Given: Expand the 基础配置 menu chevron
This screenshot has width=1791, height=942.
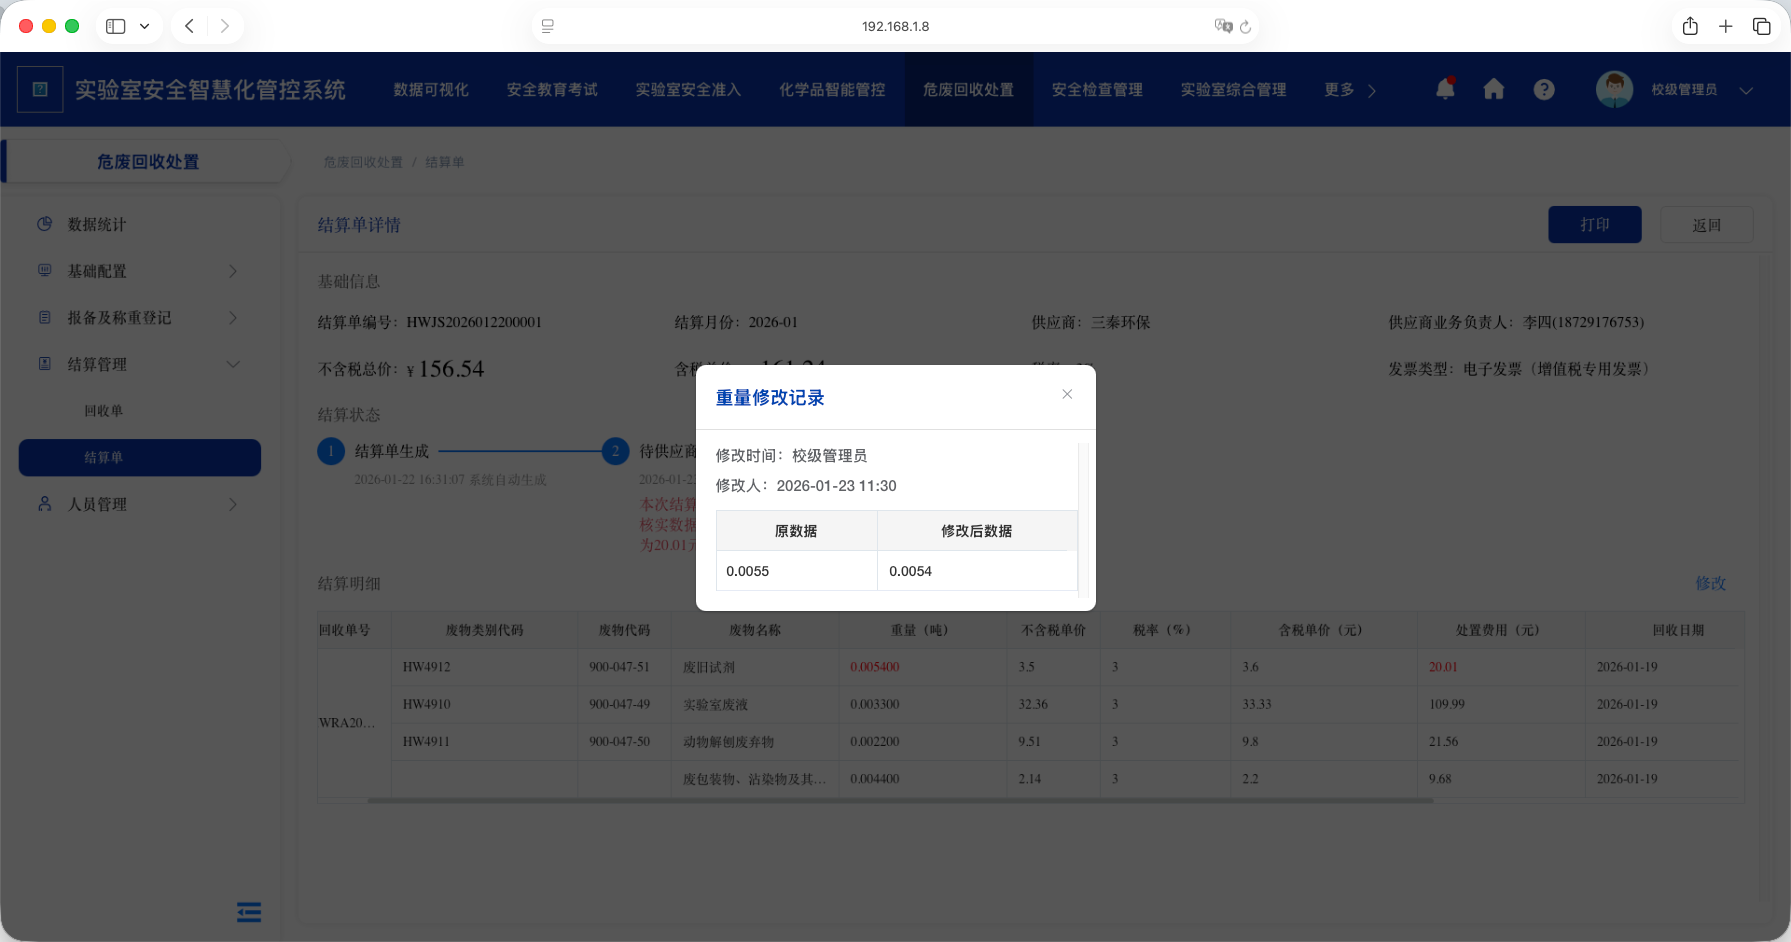Looking at the screenshot, I should coord(233,271).
